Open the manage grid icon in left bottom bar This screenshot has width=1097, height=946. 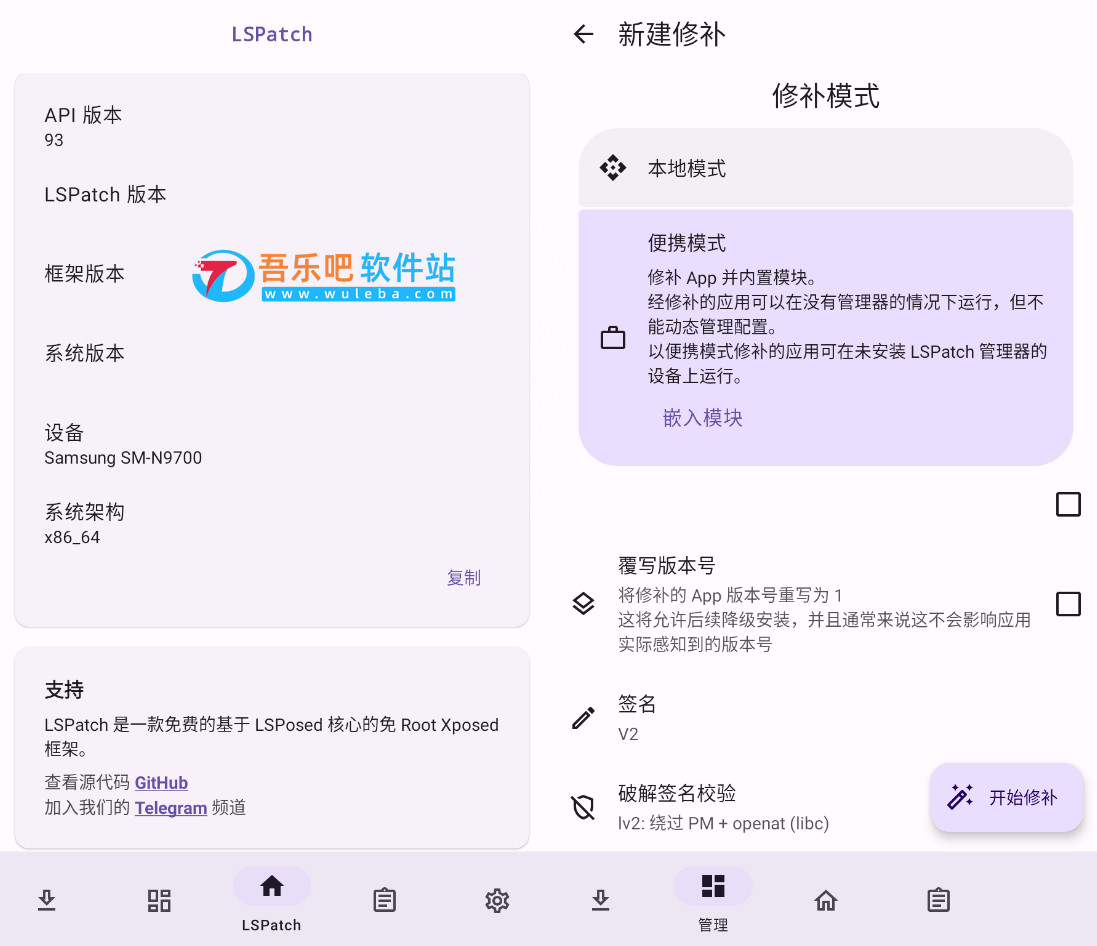(159, 901)
